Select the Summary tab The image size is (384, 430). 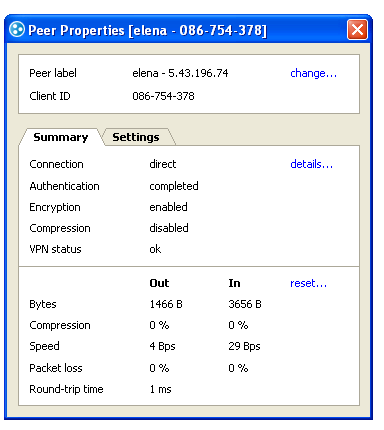tap(60, 137)
